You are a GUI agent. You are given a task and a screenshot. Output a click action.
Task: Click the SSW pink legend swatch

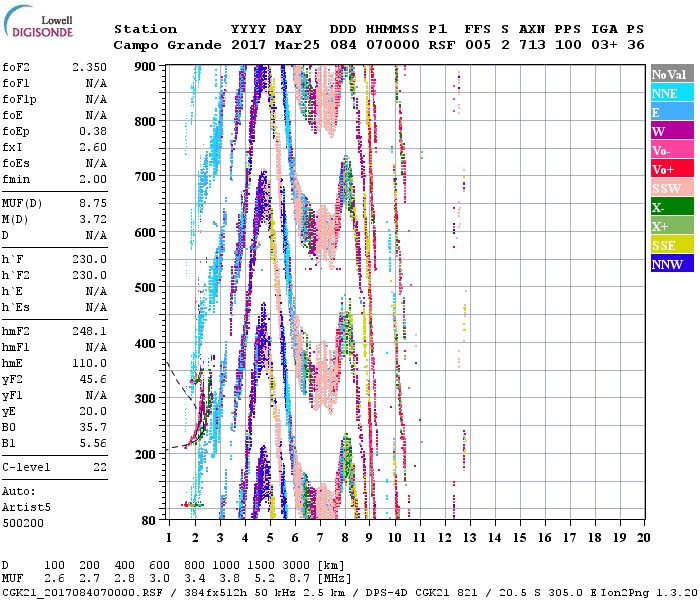point(669,188)
